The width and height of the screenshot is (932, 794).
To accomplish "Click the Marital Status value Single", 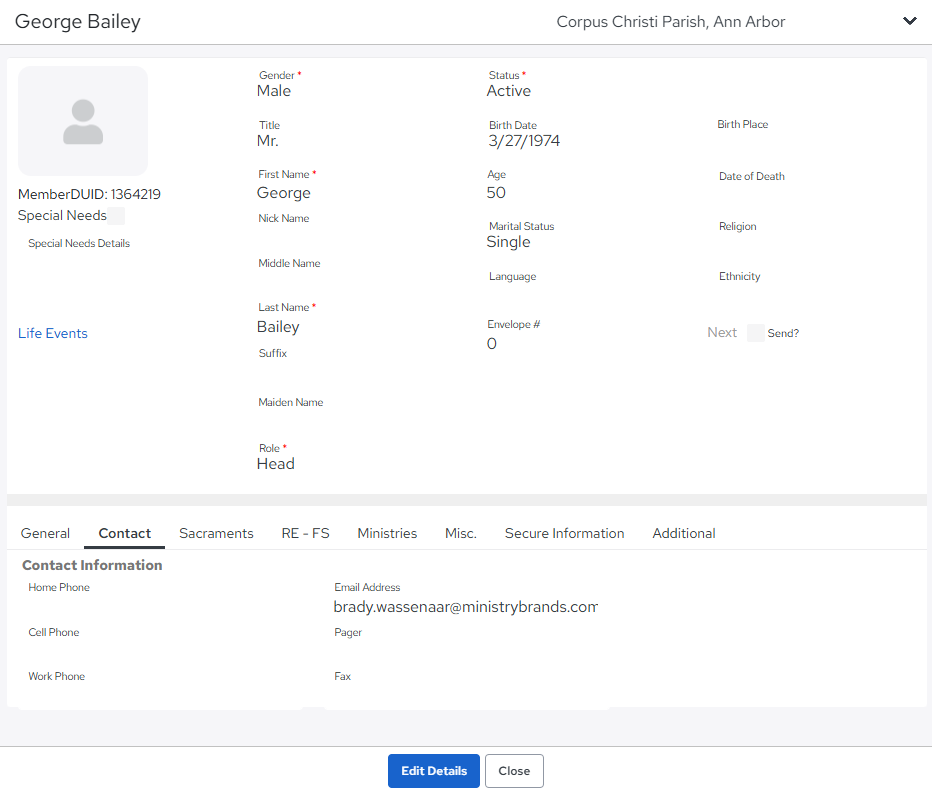I will (508, 242).
